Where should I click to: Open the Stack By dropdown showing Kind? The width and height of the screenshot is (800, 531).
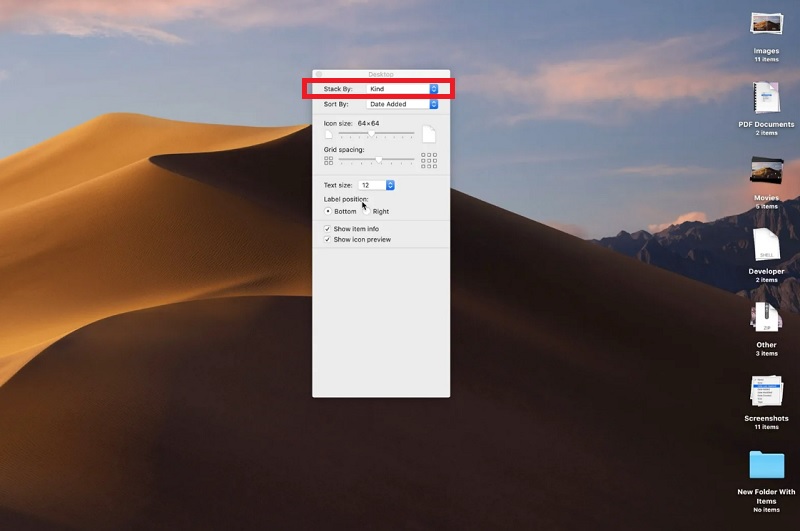[402, 89]
